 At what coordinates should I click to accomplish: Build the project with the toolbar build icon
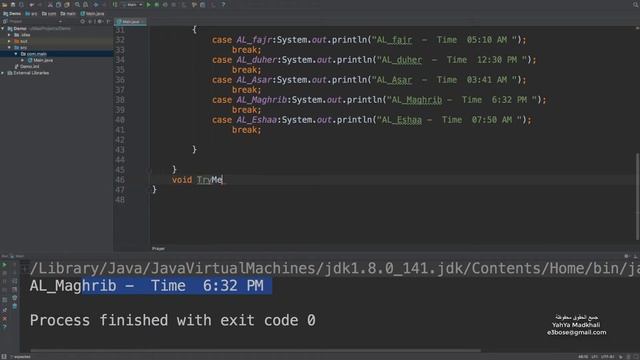115,4
